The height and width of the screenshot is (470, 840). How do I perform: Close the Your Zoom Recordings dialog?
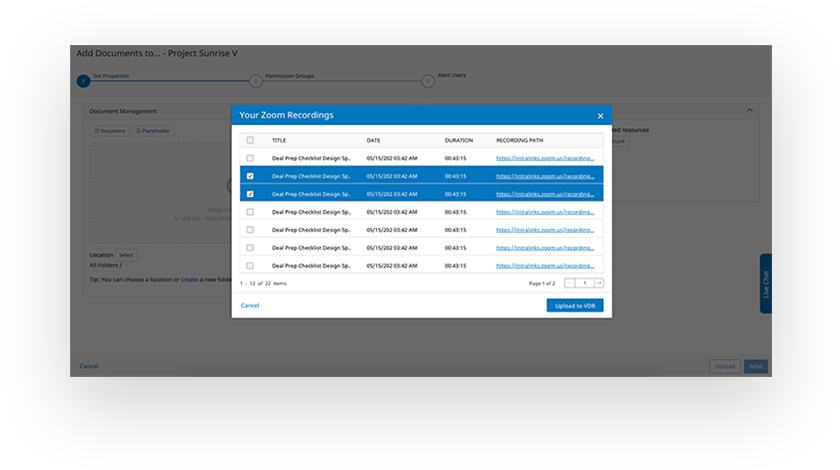[600, 116]
